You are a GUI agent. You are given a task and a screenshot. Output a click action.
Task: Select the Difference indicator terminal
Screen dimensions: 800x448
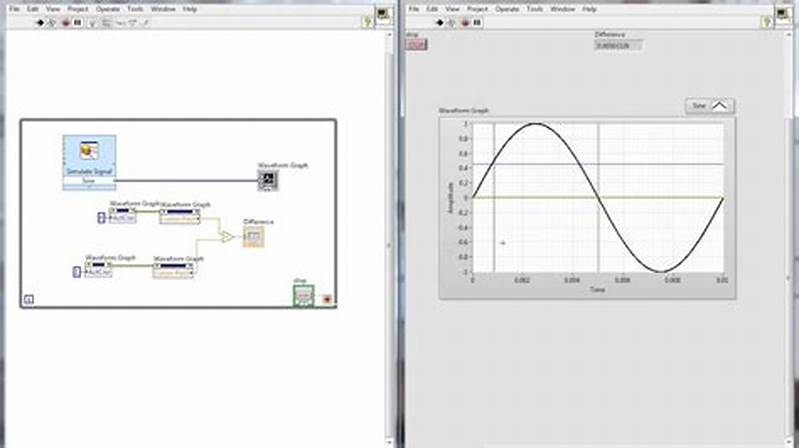[x=253, y=237]
